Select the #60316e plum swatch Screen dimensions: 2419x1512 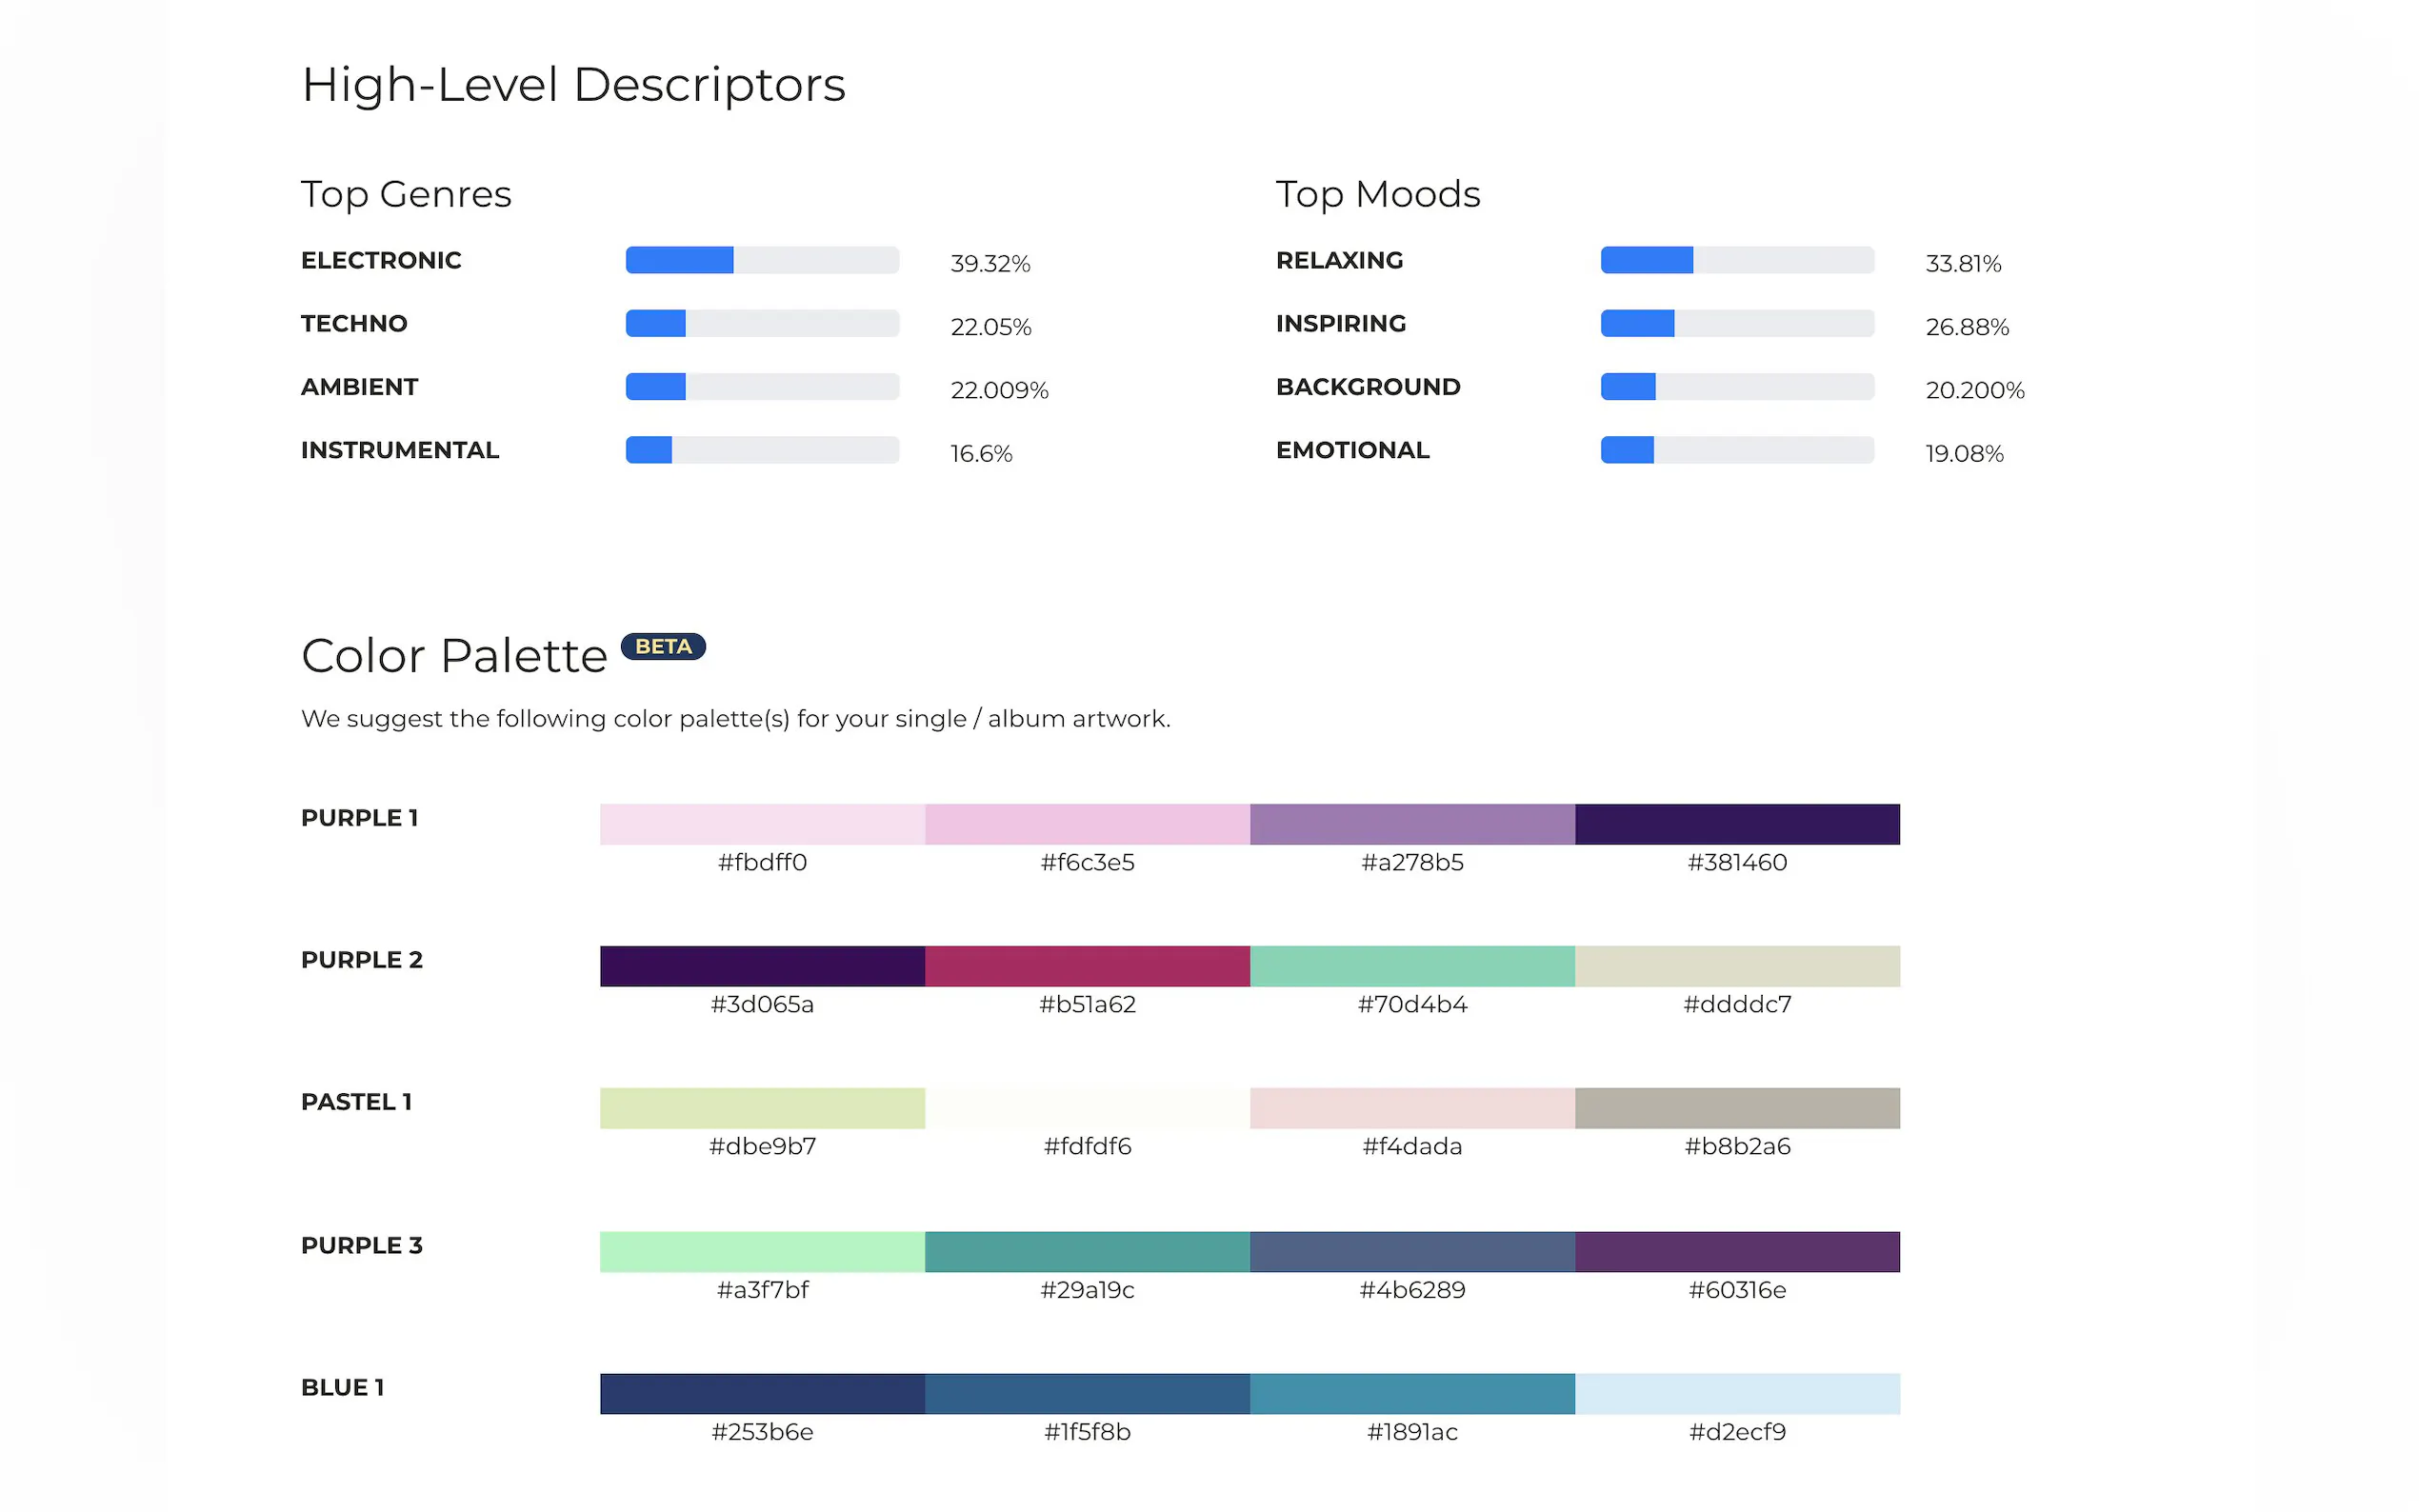1737,1252
